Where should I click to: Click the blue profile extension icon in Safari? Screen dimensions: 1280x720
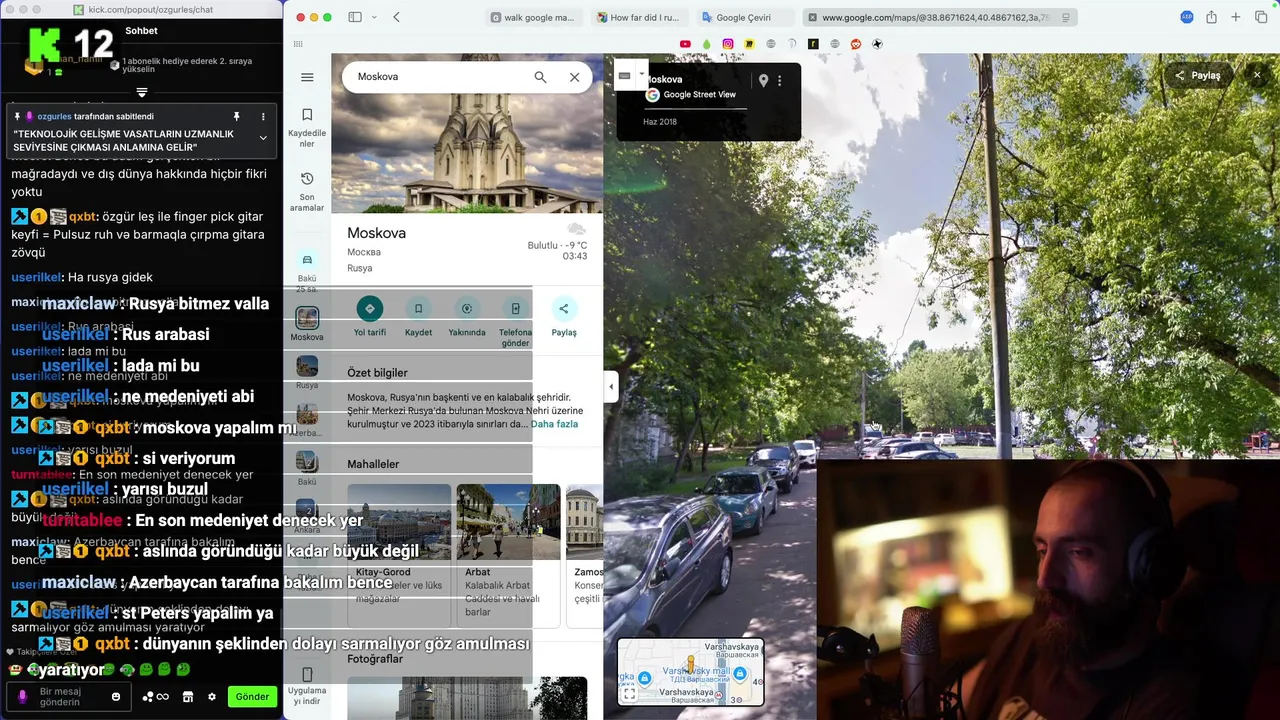(x=1187, y=17)
